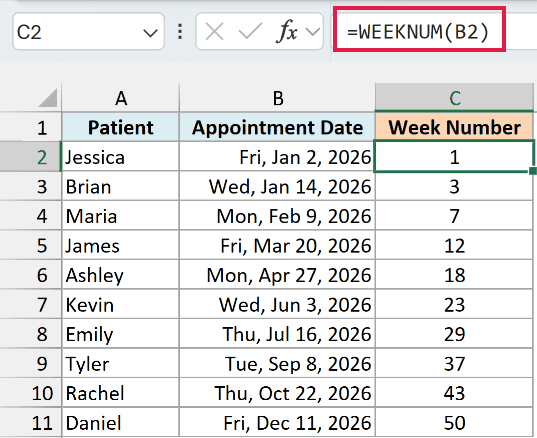Select the cell containing Kevin
The image size is (537, 438).
[x=121, y=304]
